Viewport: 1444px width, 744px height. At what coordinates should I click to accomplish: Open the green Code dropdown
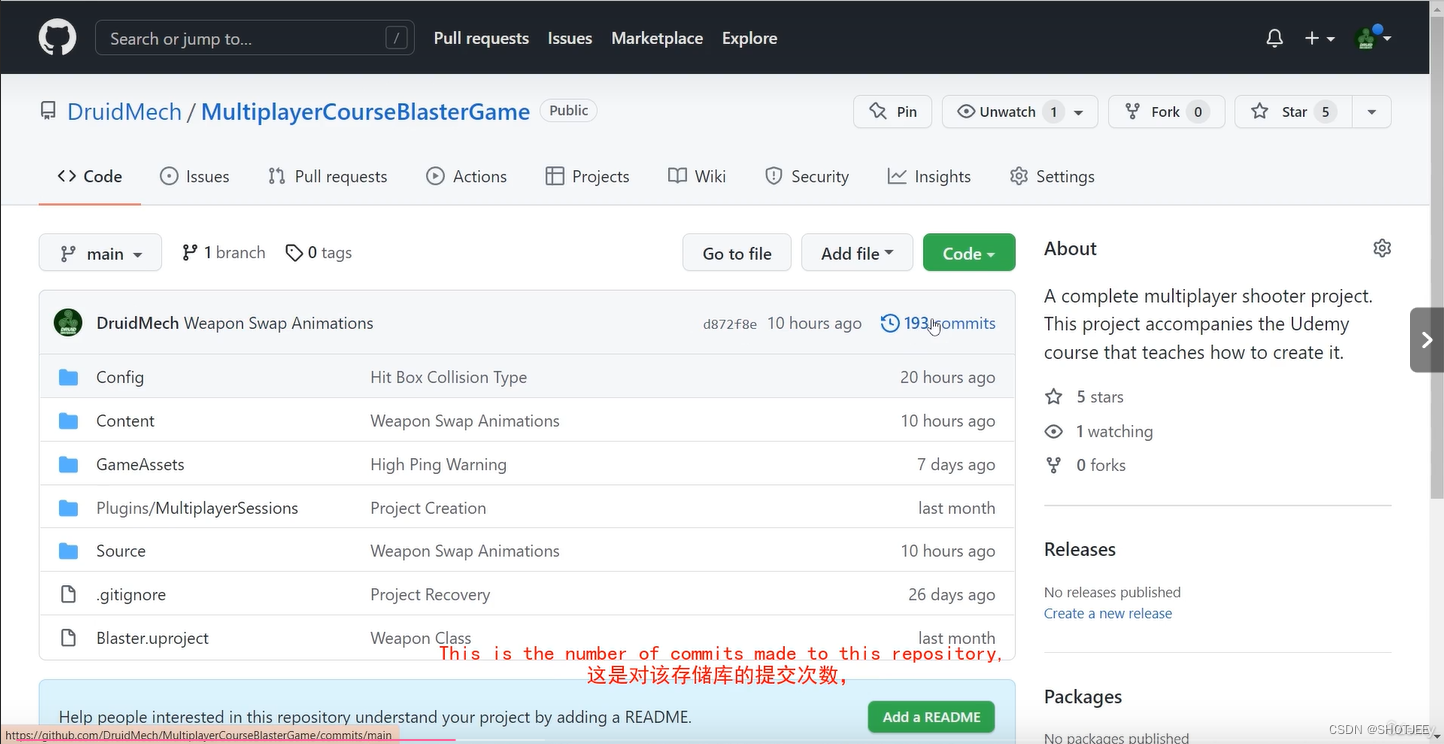[x=969, y=253]
